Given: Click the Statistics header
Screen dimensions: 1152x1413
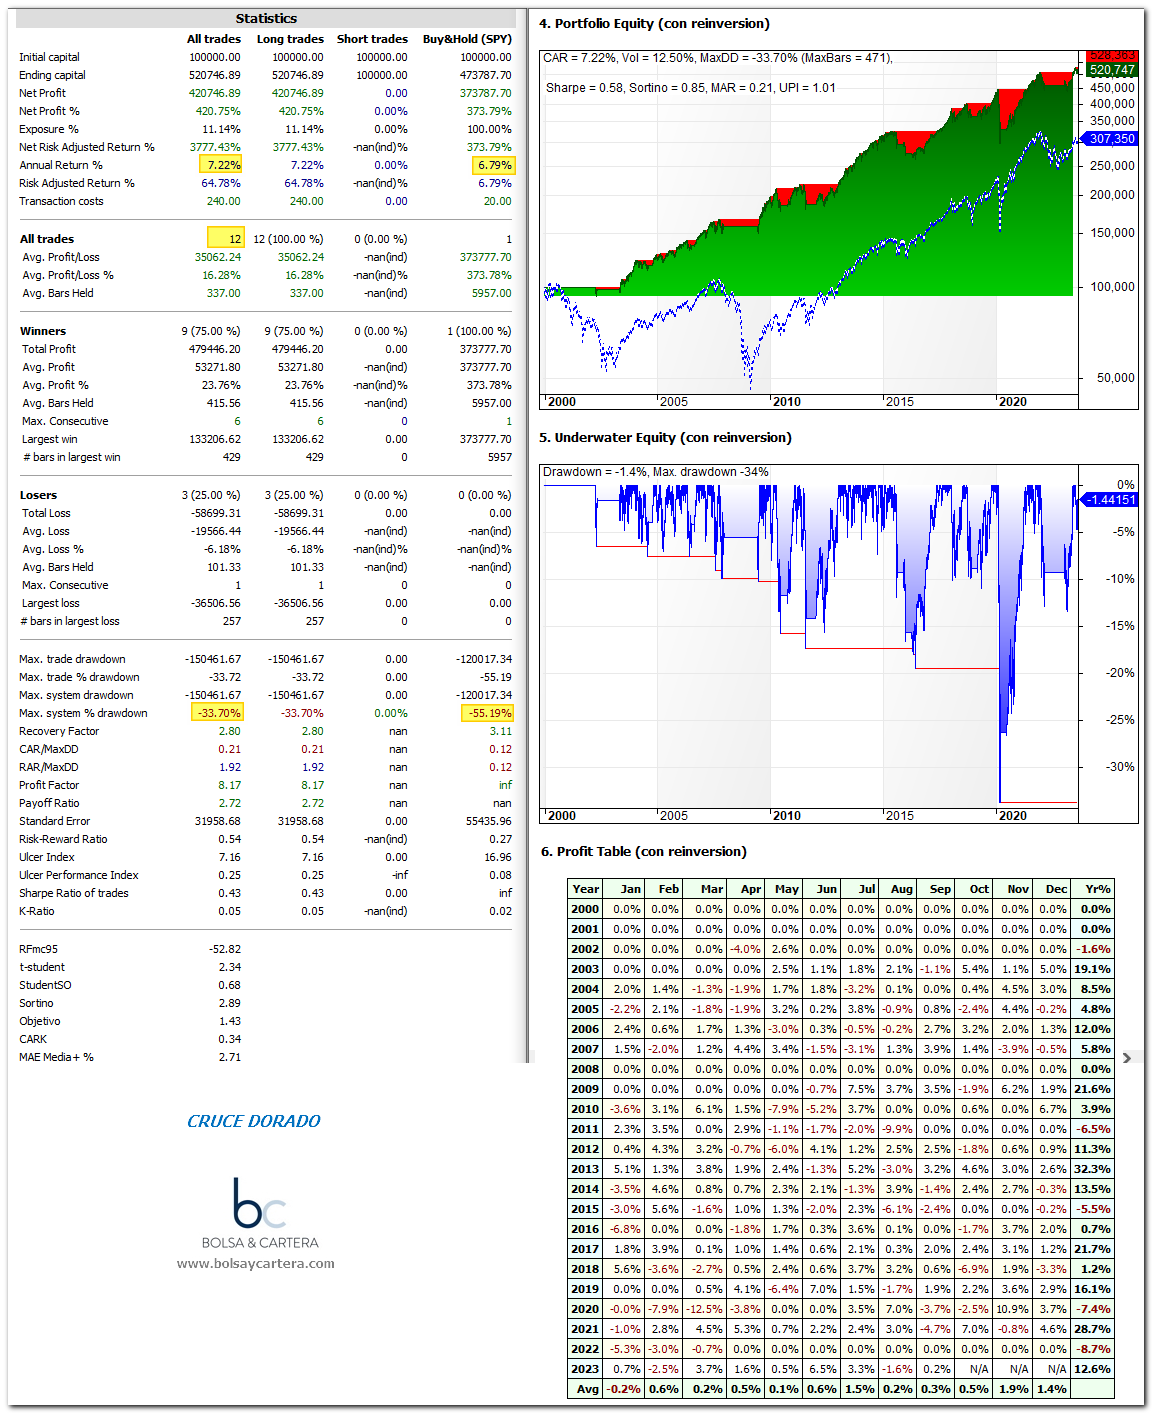Looking at the screenshot, I should click(266, 18).
